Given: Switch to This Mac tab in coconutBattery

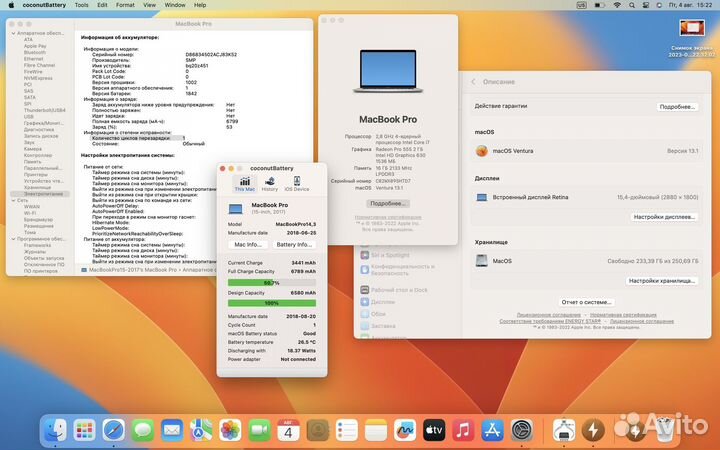Looking at the screenshot, I should [x=245, y=184].
